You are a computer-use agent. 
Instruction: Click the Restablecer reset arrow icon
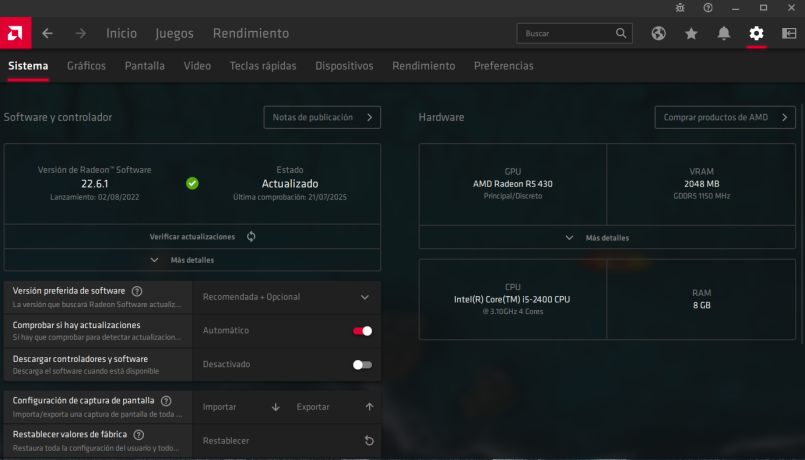click(x=369, y=440)
